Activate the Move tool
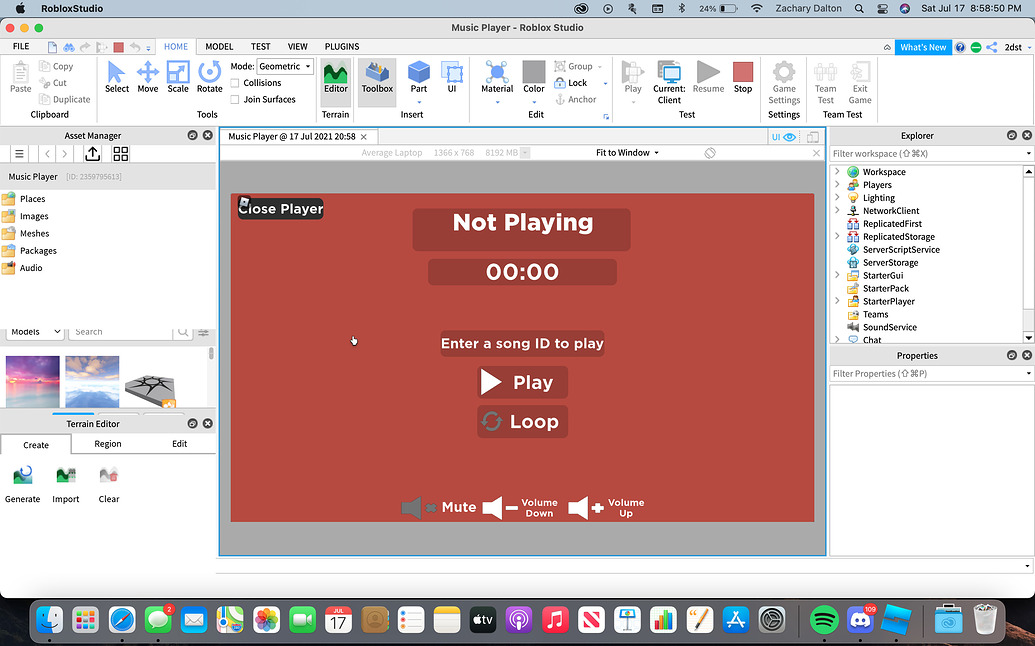This screenshot has width=1035, height=646. click(x=148, y=77)
